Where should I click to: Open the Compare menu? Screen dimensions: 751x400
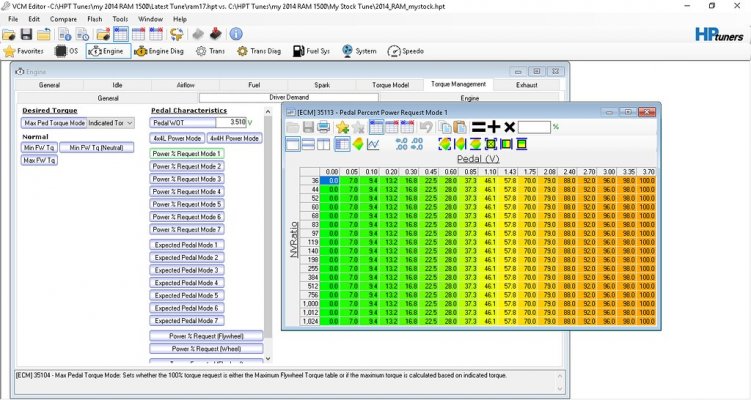[63, 19]
